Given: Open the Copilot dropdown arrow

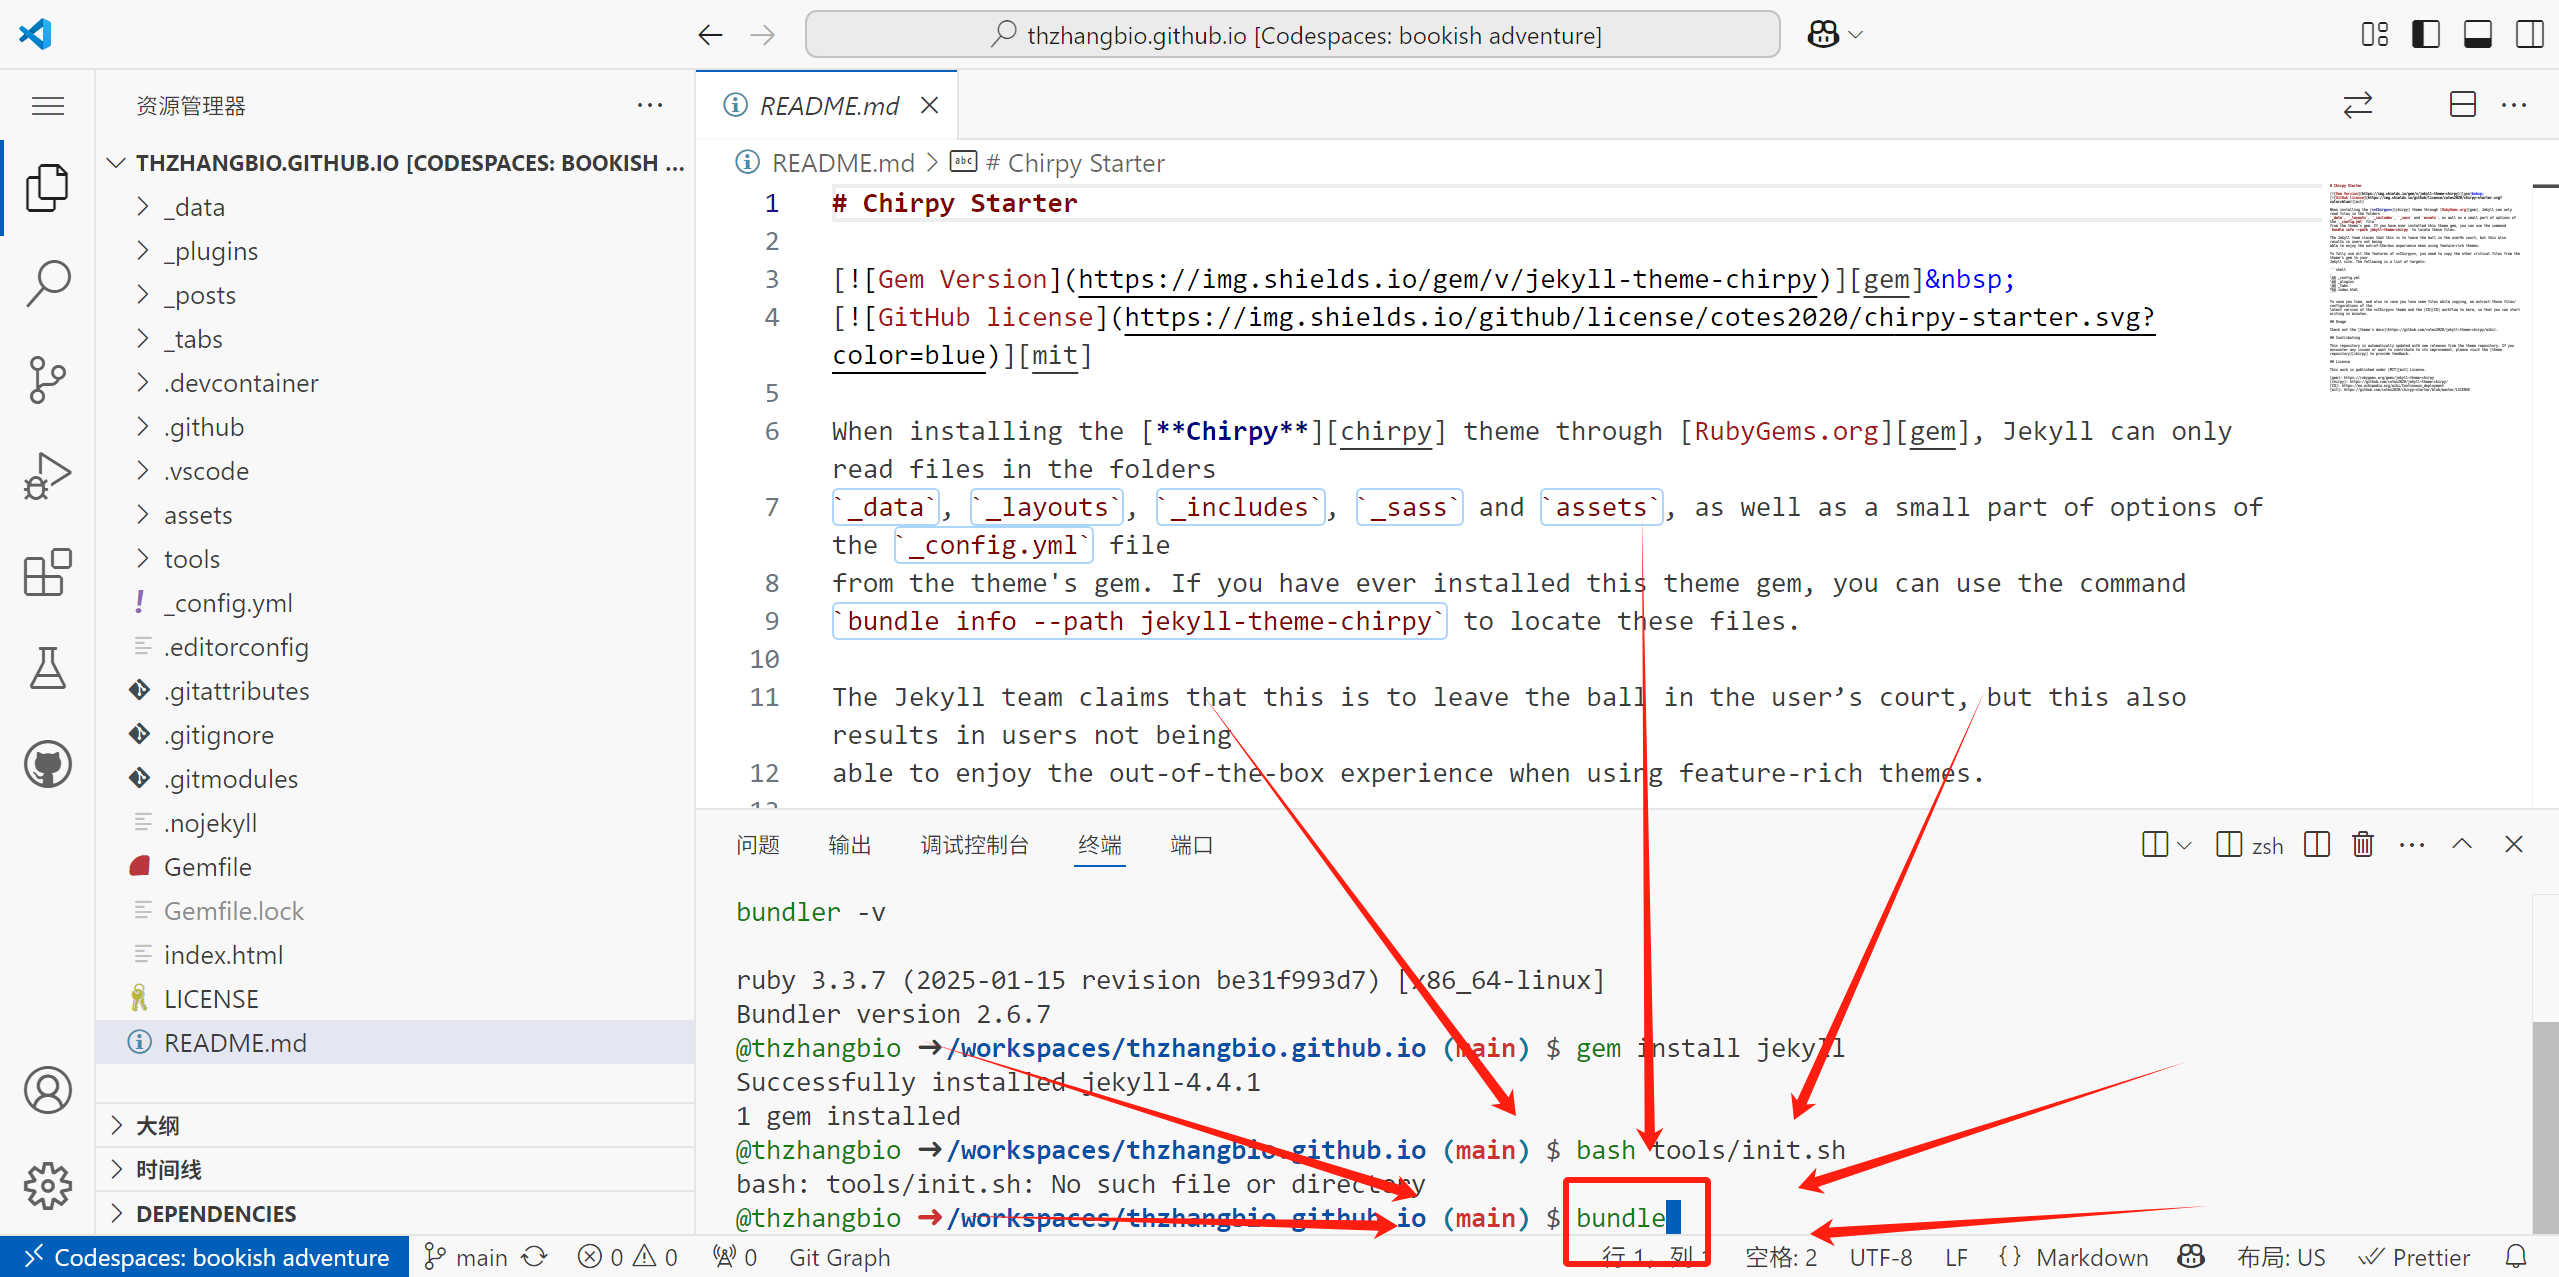Looking at the screenshot, I should pos(1857,35).
